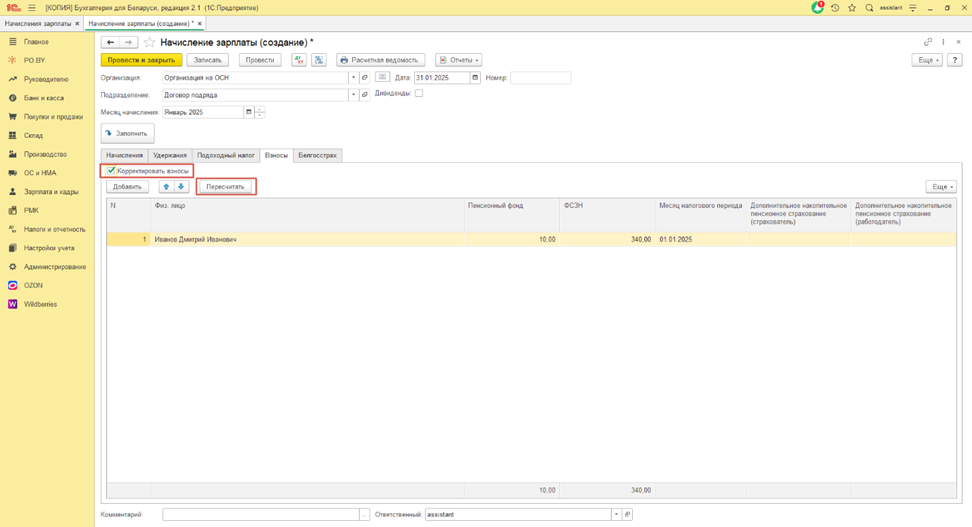Image resolution: width=972 pixels, height=527 pixels.
Task: Expand Подразделение dropdown list
Action: click(353, 95)
